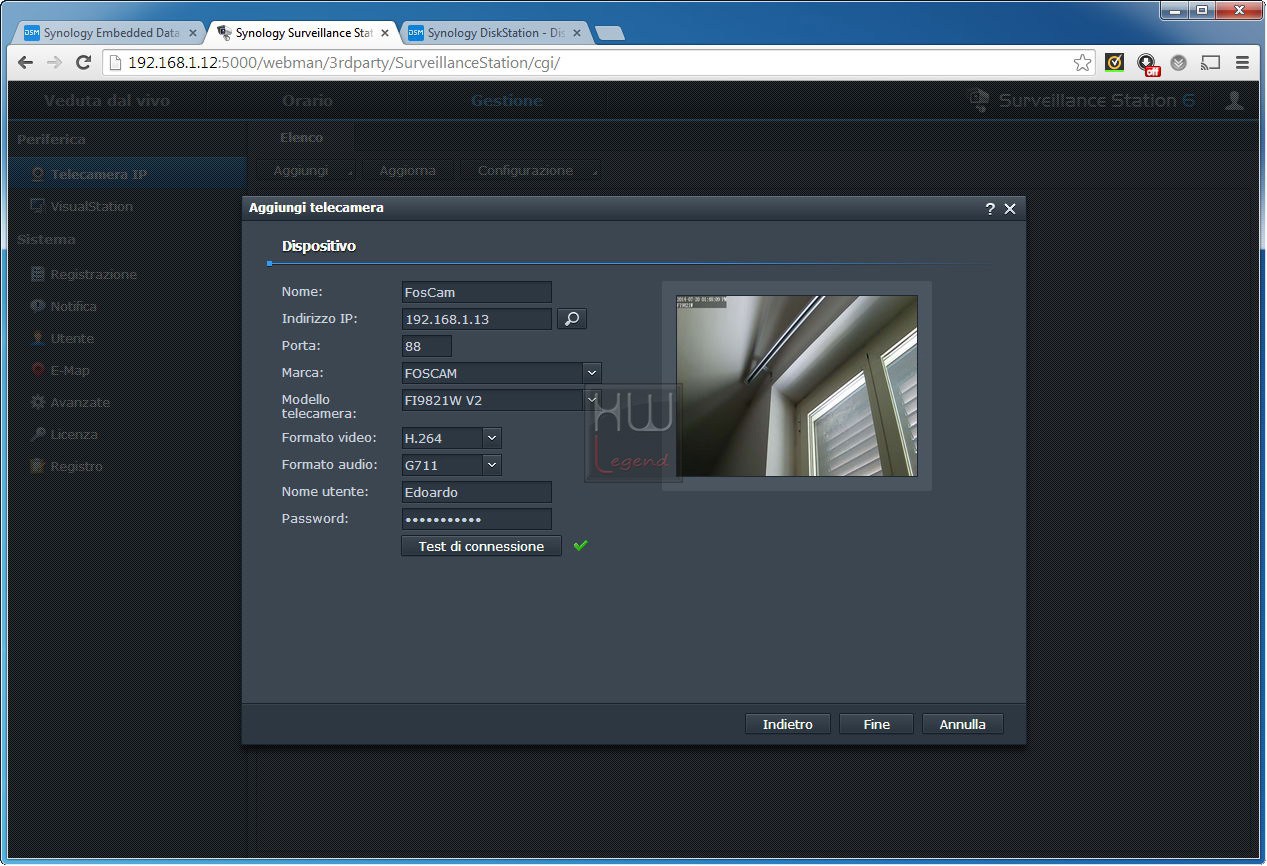The image size is (1267, 866).
Task: Click the Indirizzo IP input field
Action: pyautogui.click(x=477, y=319)
